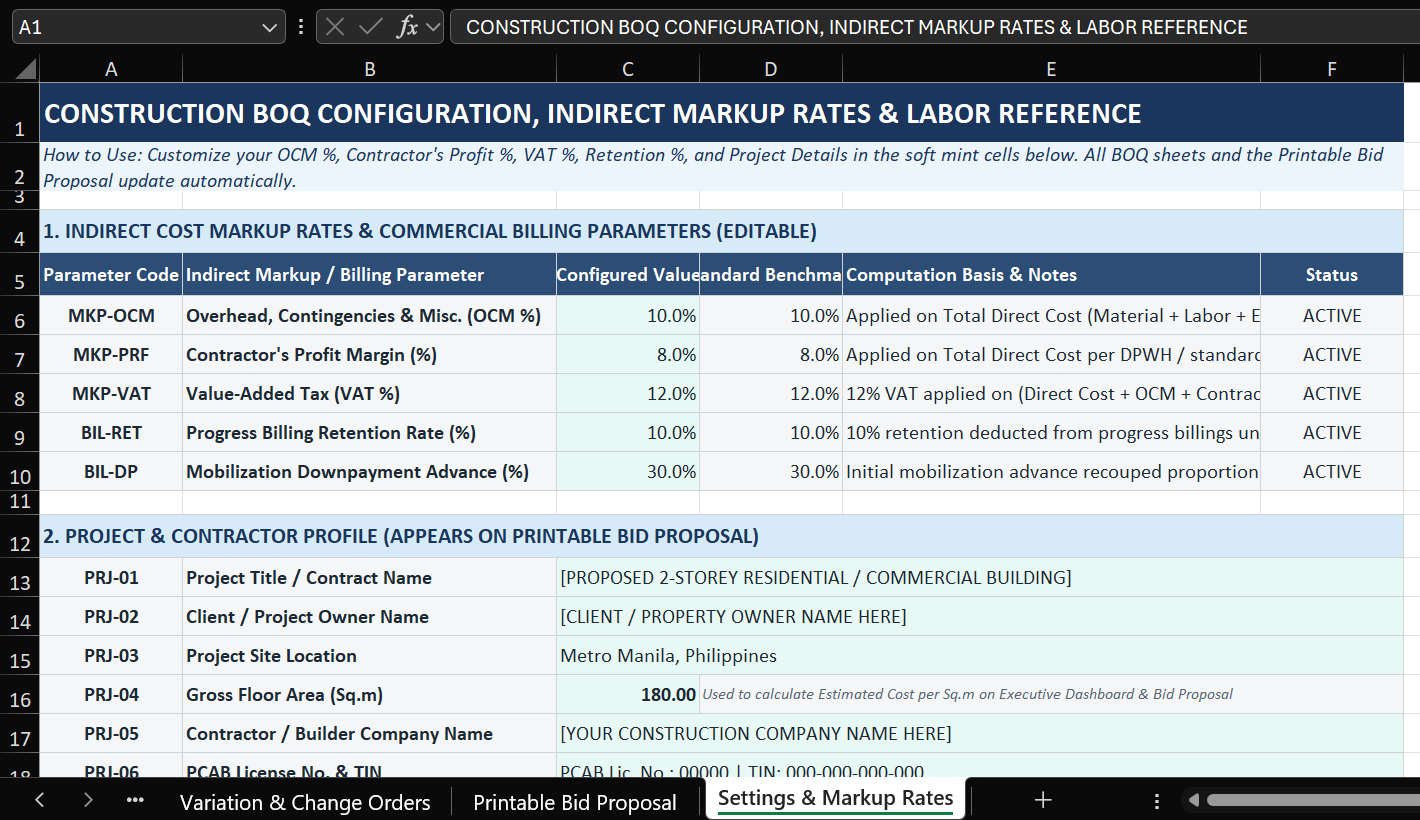Select the Computation Basis & Notes header cell
Viewport: 1420px width, 820px height.
click(1051, 275)
